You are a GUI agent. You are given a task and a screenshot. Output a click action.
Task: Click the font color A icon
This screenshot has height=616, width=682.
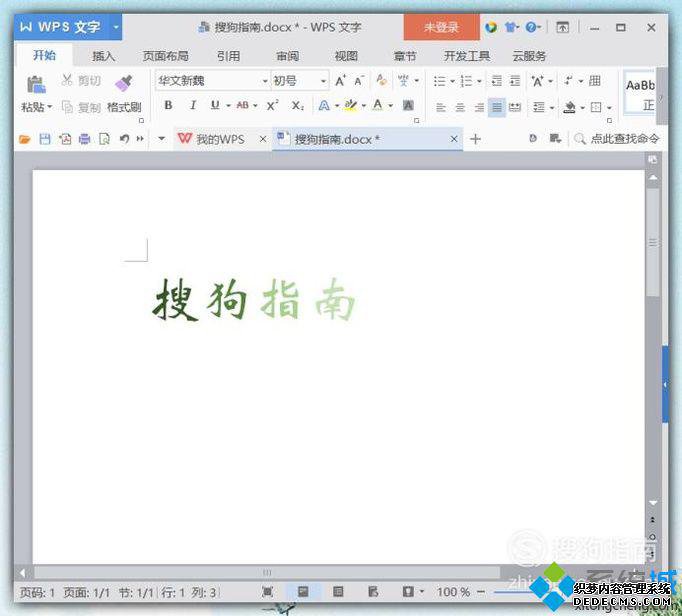pyautogui.click(x=378, y=105)
